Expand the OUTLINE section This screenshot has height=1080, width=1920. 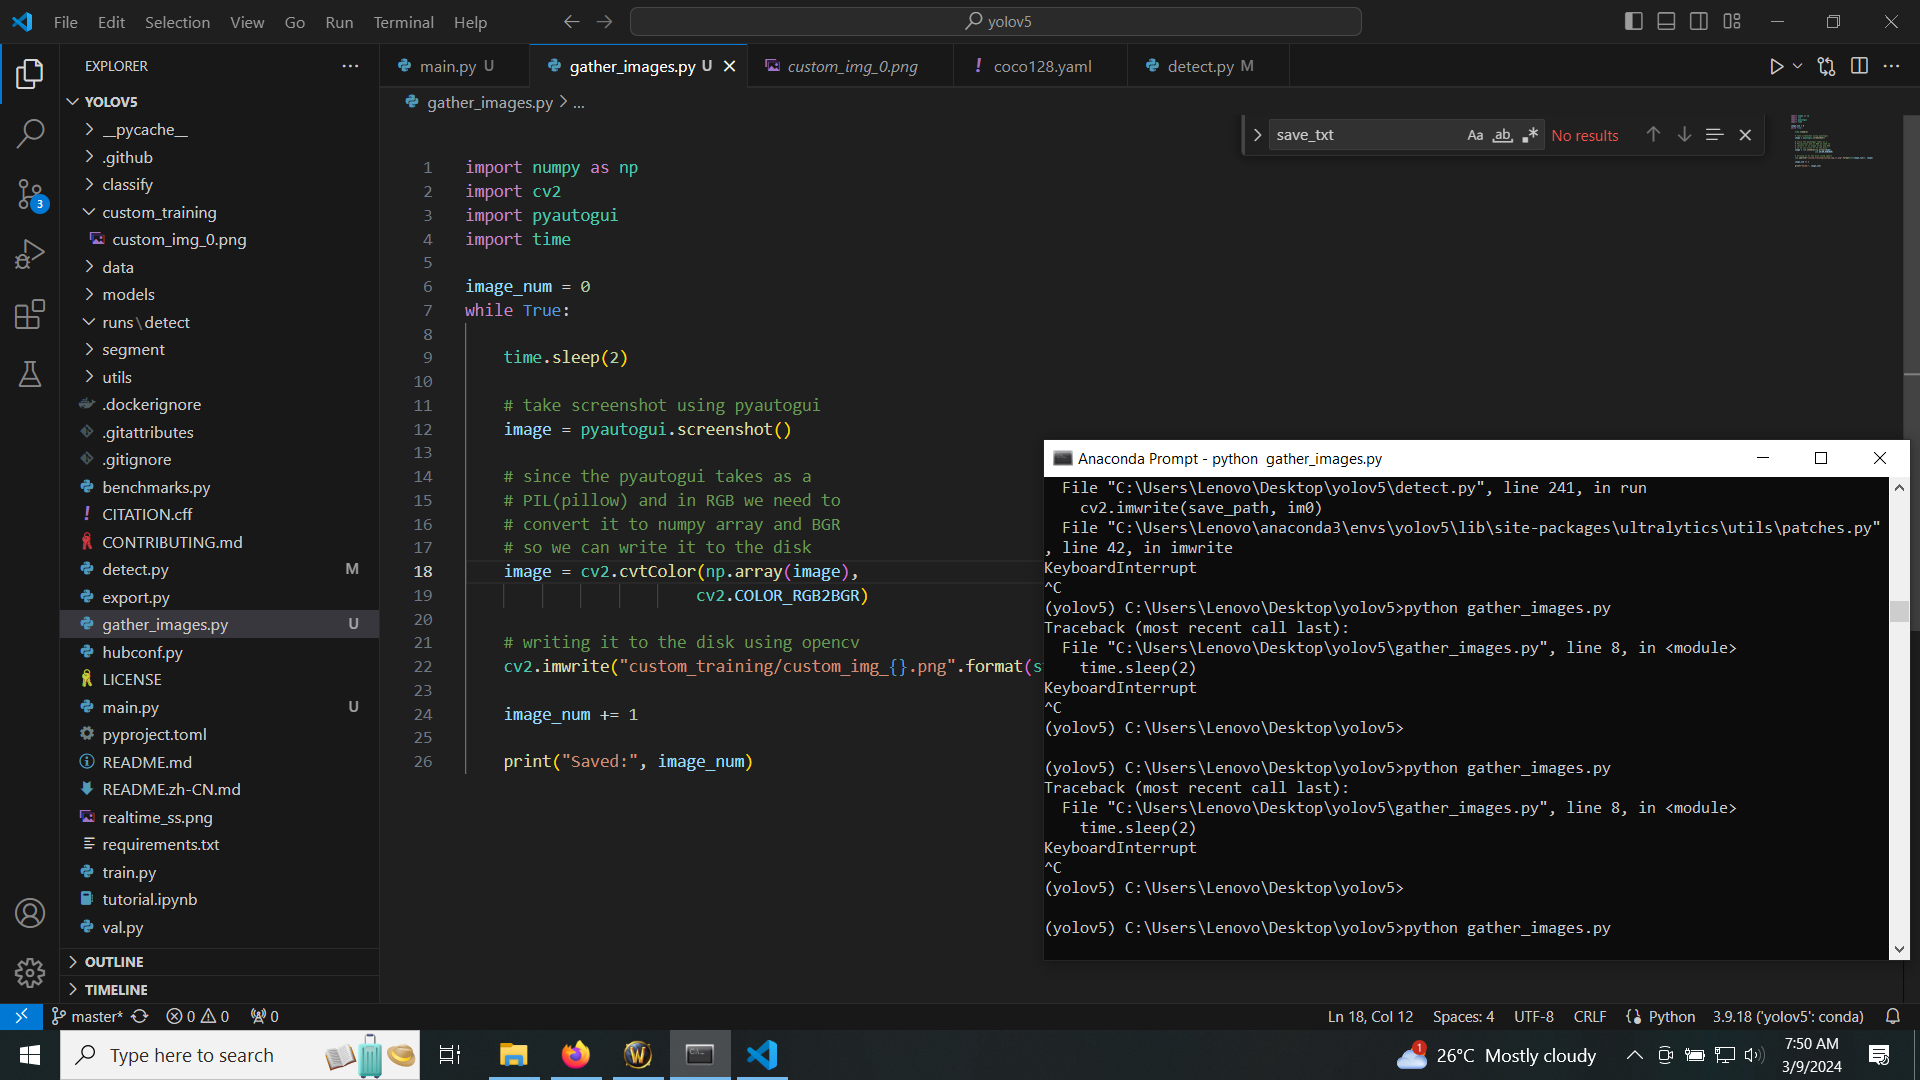114,961
